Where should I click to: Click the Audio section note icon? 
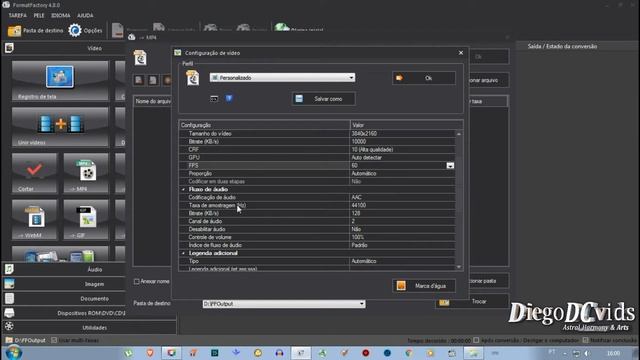(x=9, y=269)
